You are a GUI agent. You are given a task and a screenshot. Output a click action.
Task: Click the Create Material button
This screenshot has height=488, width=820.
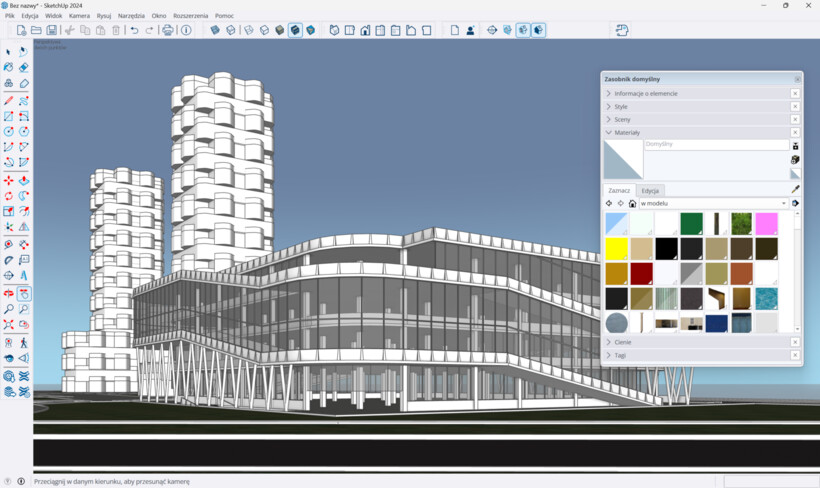point(795,160)
